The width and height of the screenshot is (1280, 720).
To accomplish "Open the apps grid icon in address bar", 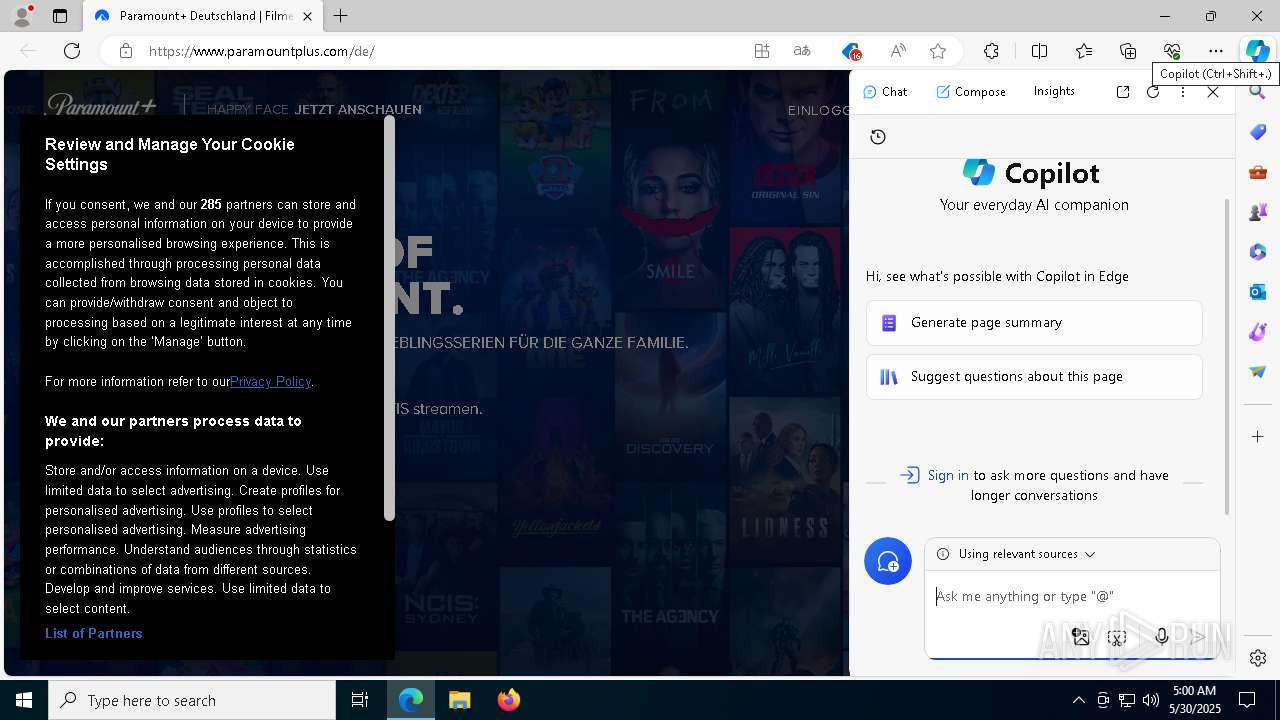I will click(762, 51).
